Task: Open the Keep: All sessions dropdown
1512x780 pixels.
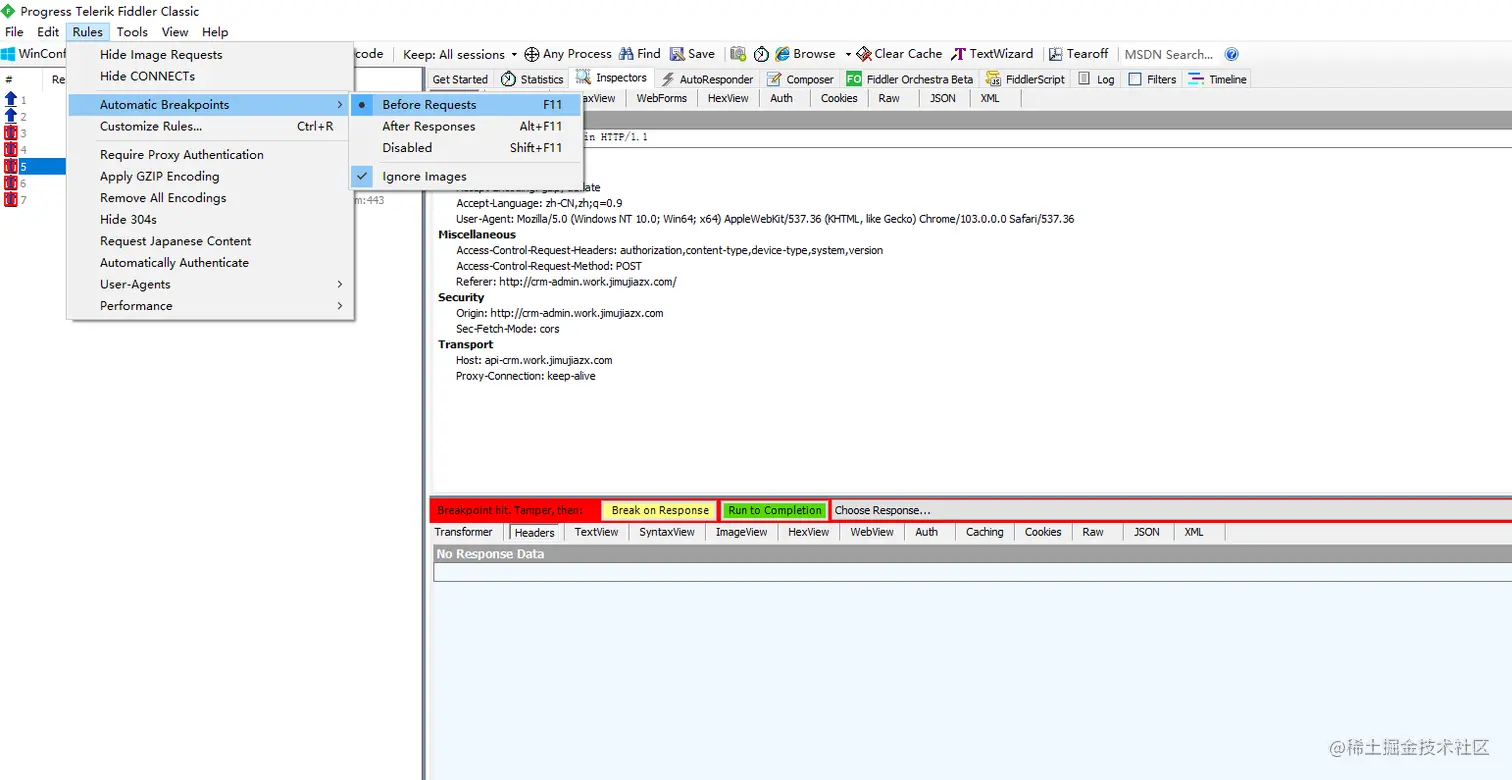Action: [x=461, y=54]
